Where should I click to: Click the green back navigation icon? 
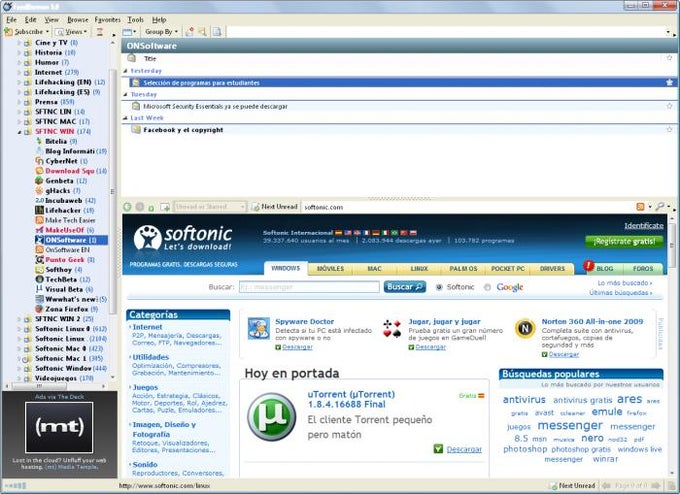pos(127,207)
